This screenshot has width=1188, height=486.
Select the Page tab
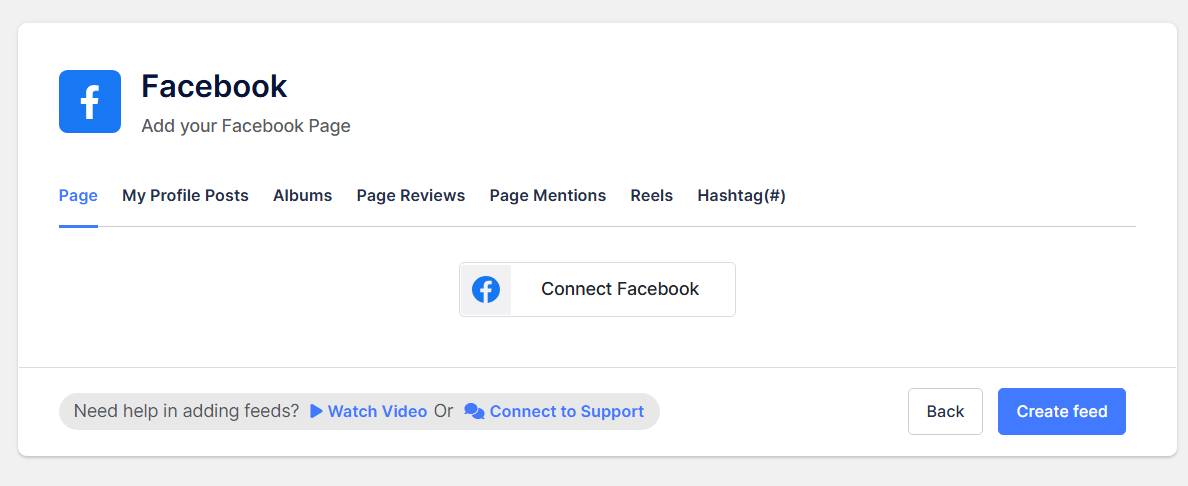tap(78, 196)
